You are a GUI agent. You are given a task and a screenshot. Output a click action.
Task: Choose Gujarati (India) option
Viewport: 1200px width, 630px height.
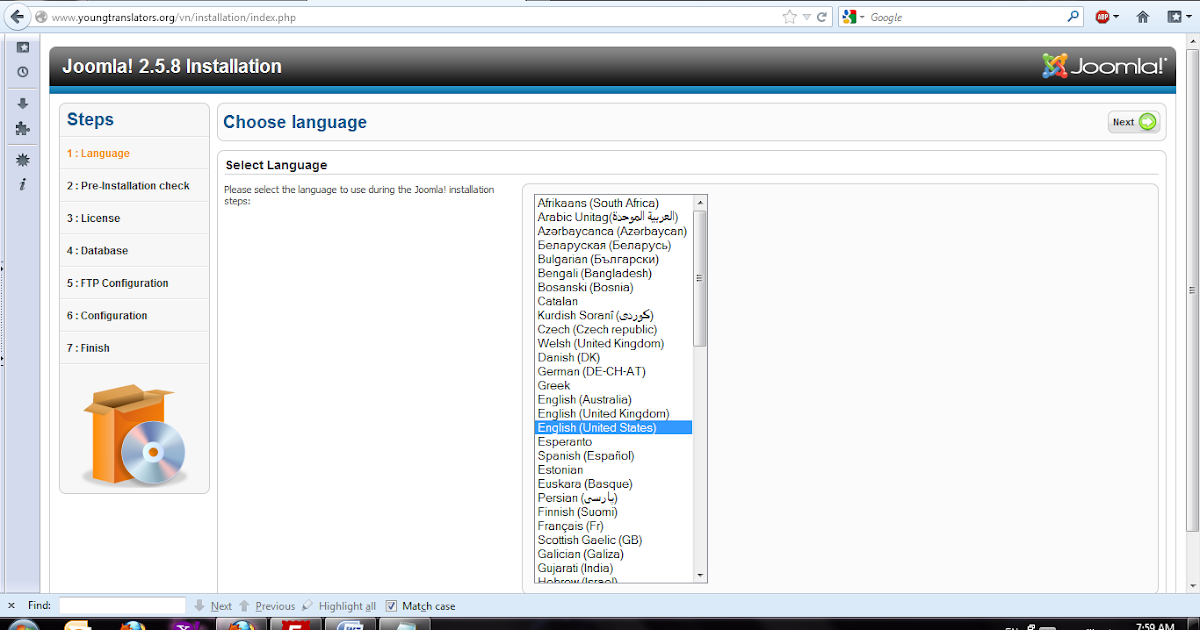[x=613, y=567]
